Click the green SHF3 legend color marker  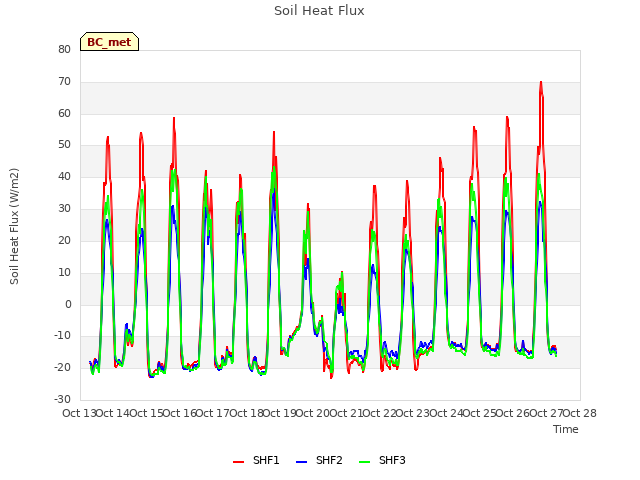(x=364, y=462)
